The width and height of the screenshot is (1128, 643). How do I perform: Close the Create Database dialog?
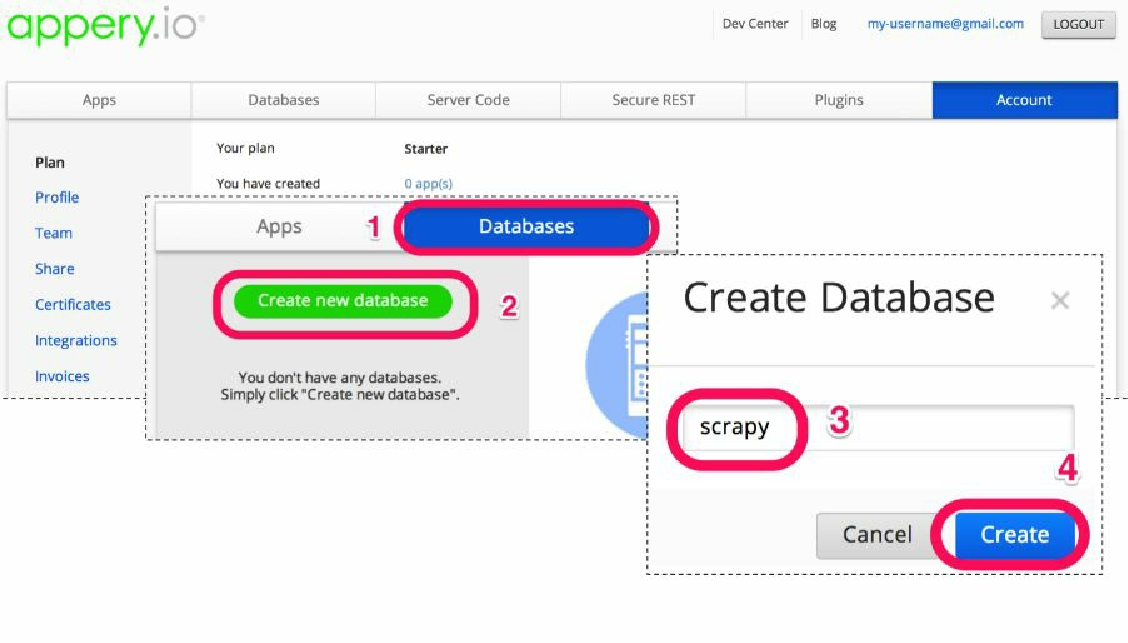[x=1060, y=300]
